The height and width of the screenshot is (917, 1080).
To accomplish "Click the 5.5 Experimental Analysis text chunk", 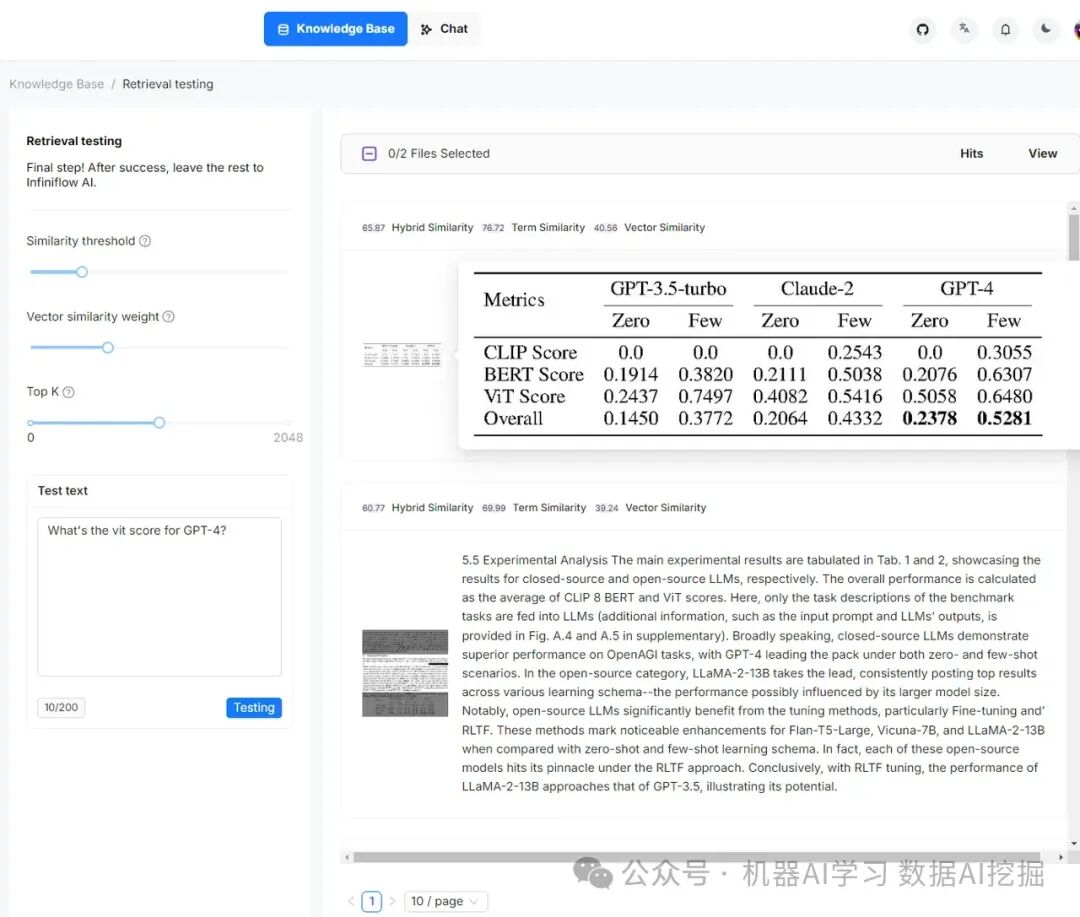I will 753,673.
